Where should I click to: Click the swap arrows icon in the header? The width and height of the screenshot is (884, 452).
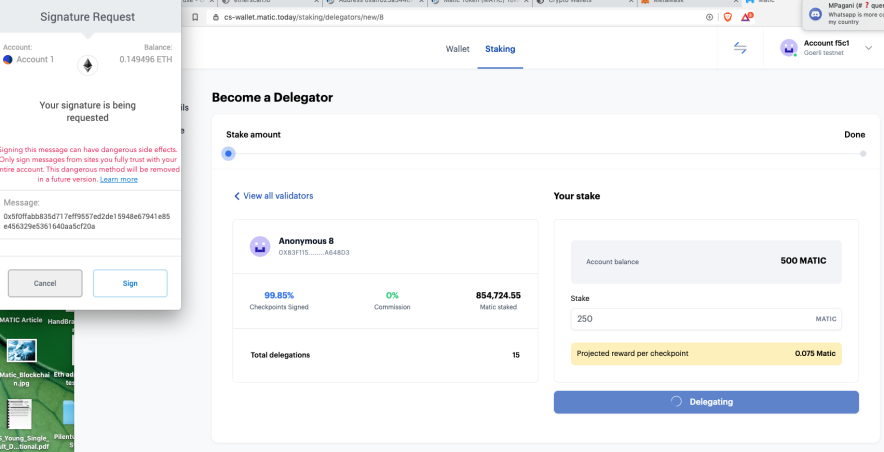click(740, 48)
